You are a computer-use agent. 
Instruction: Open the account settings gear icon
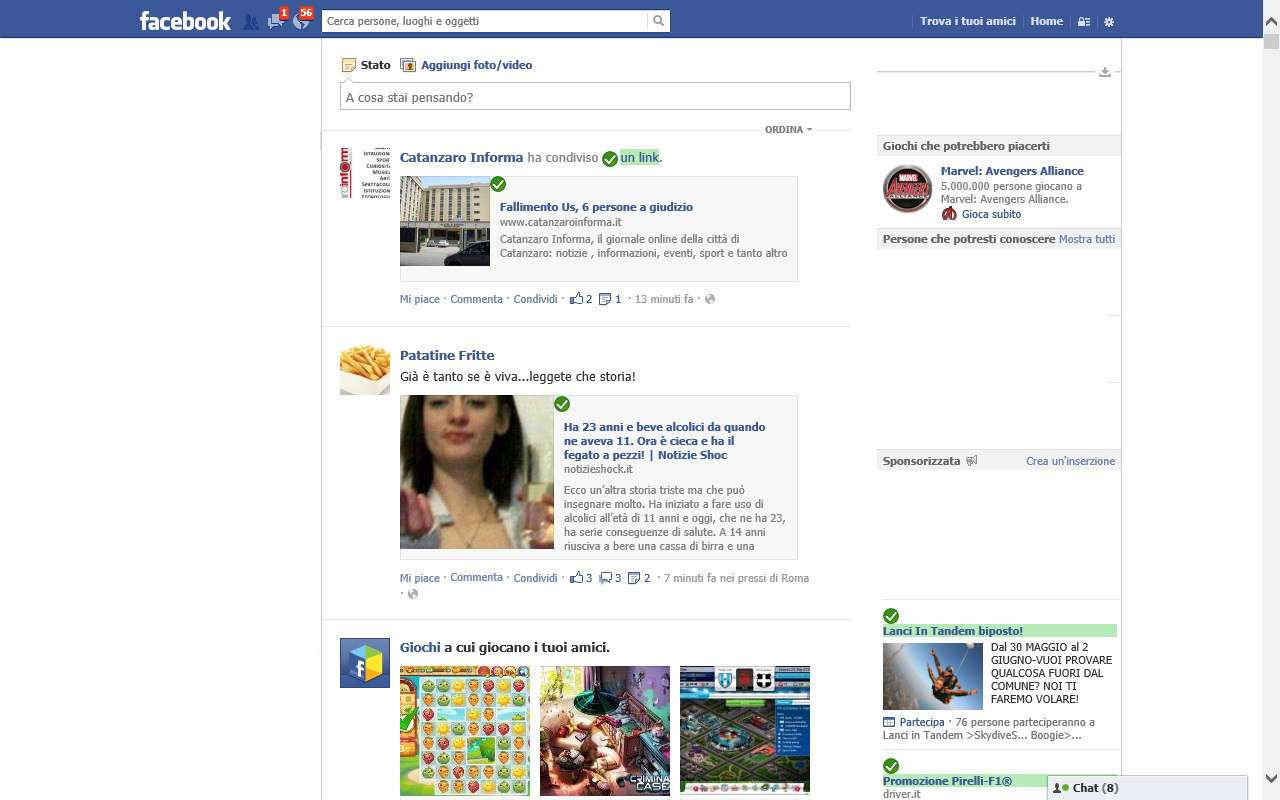point(1108,21)
